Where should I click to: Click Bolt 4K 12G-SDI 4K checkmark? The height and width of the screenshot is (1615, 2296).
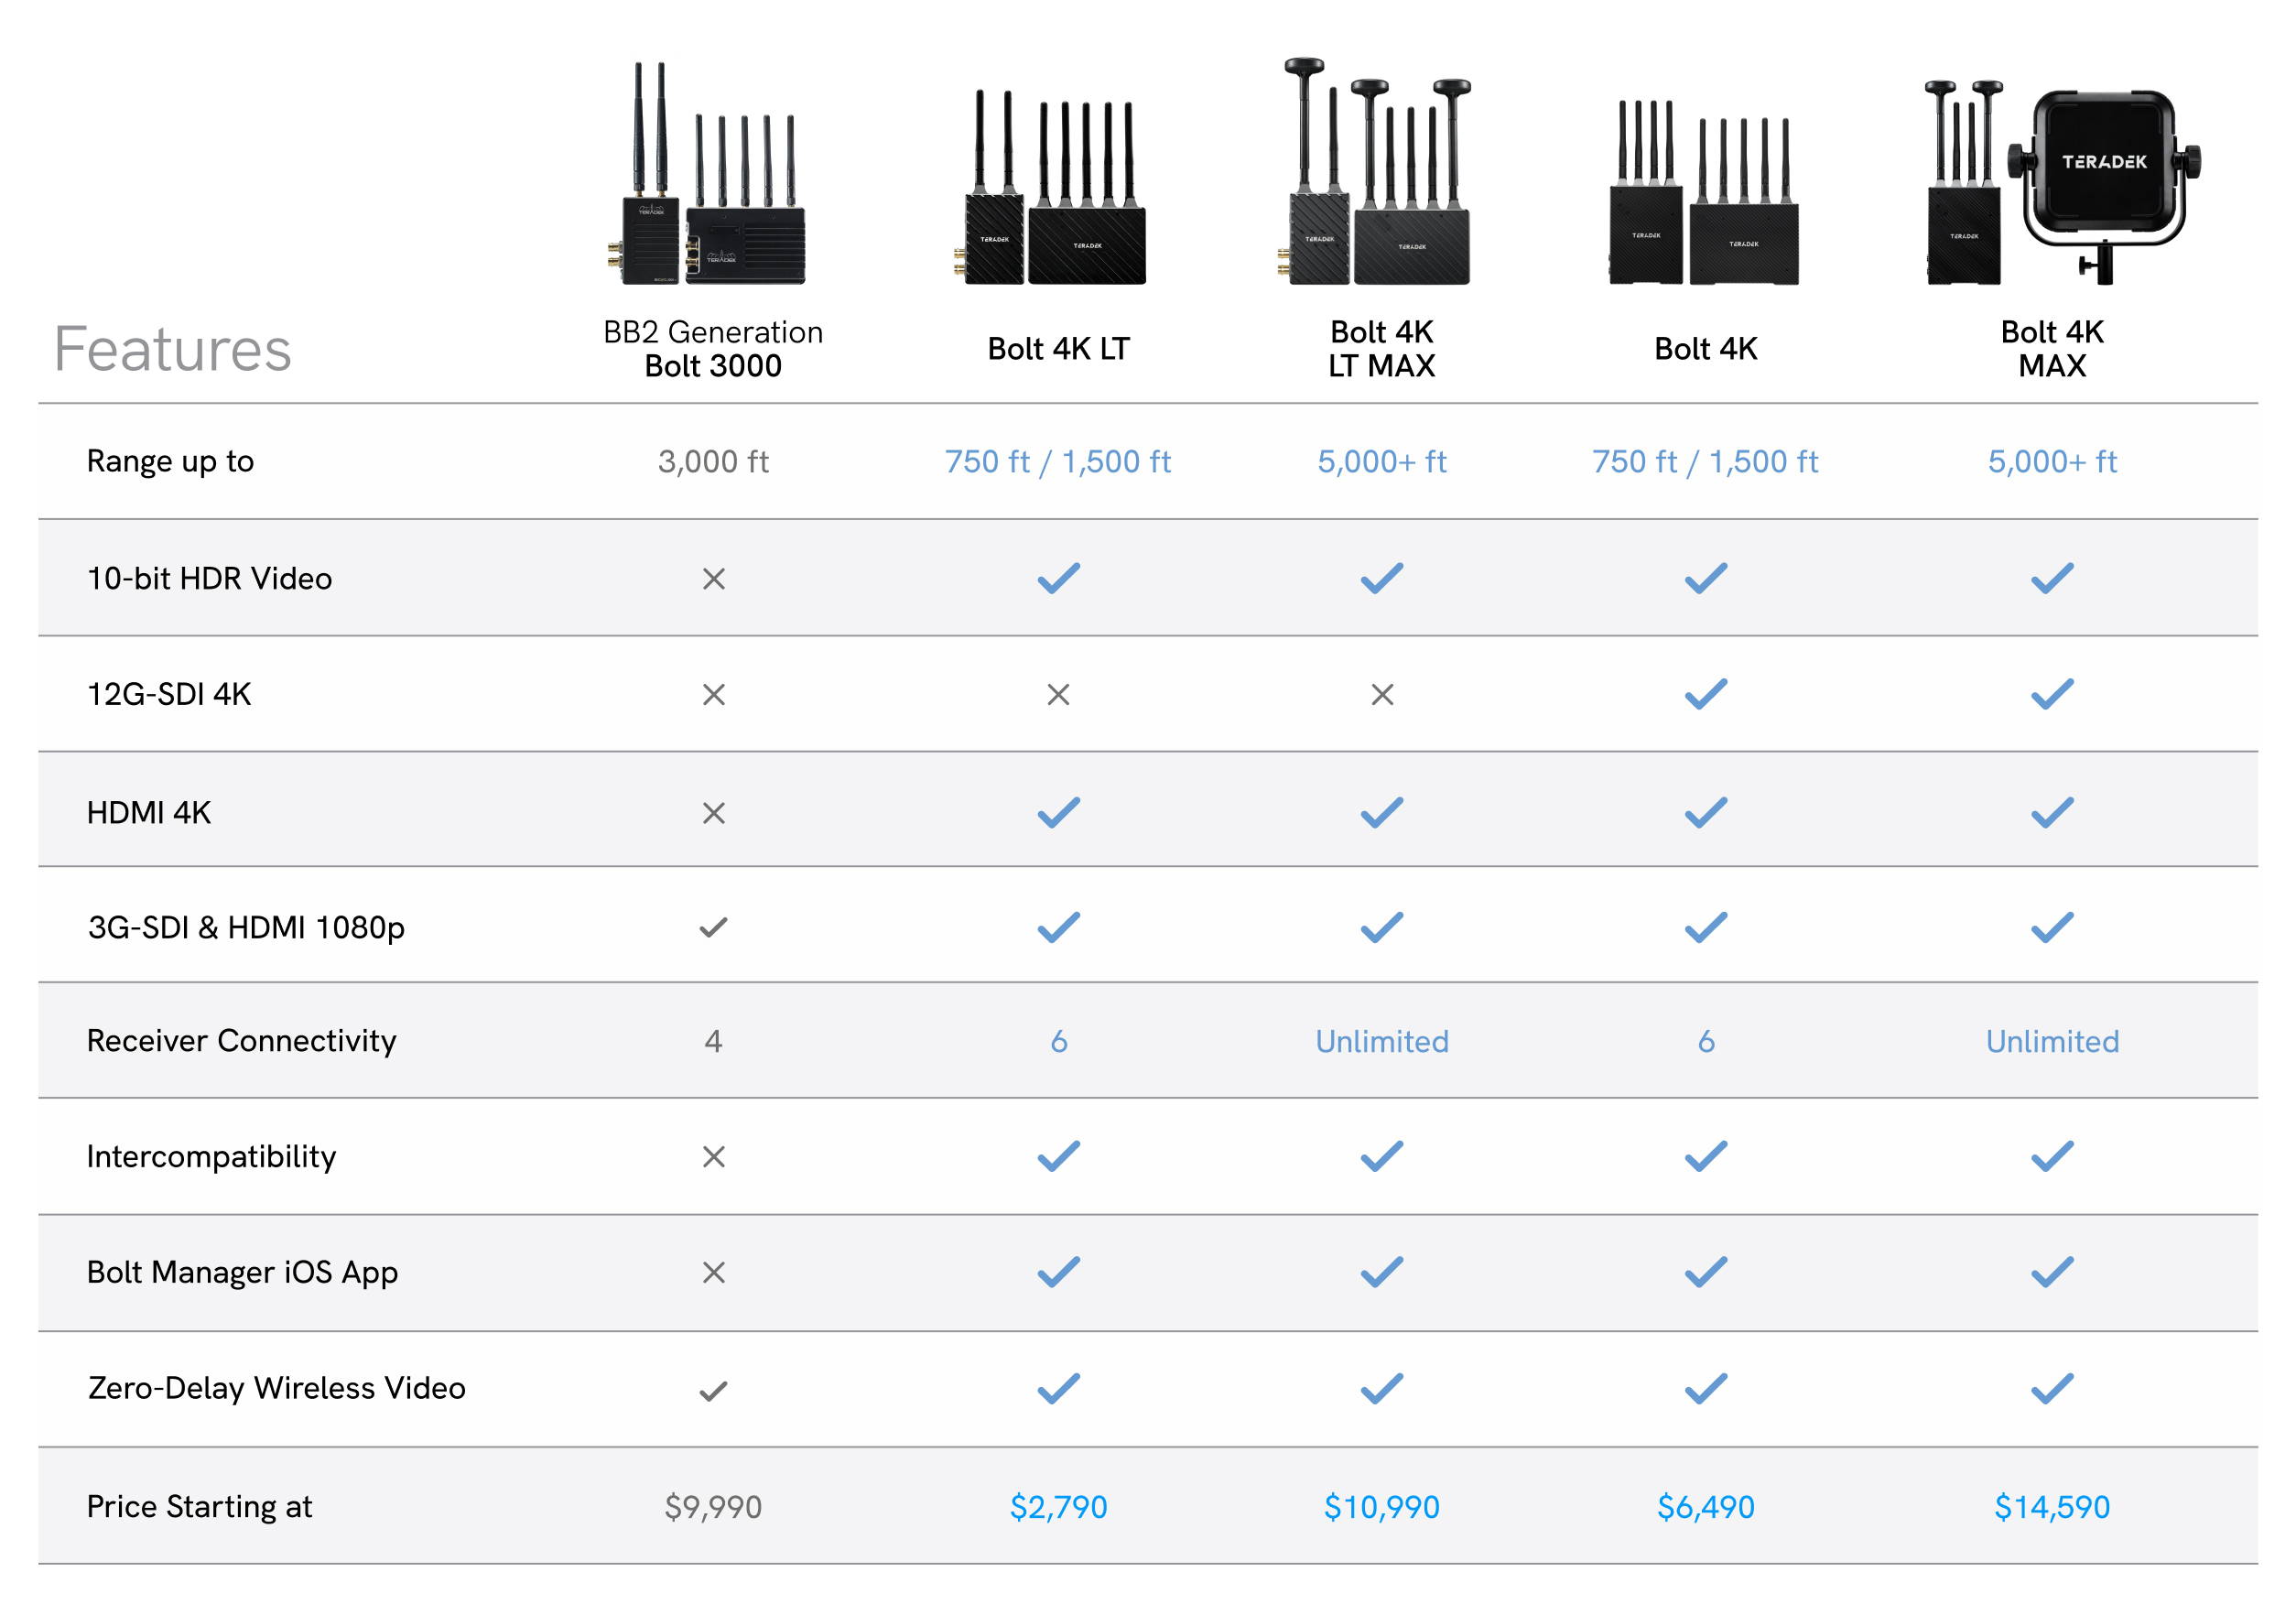pos(1706,694)
